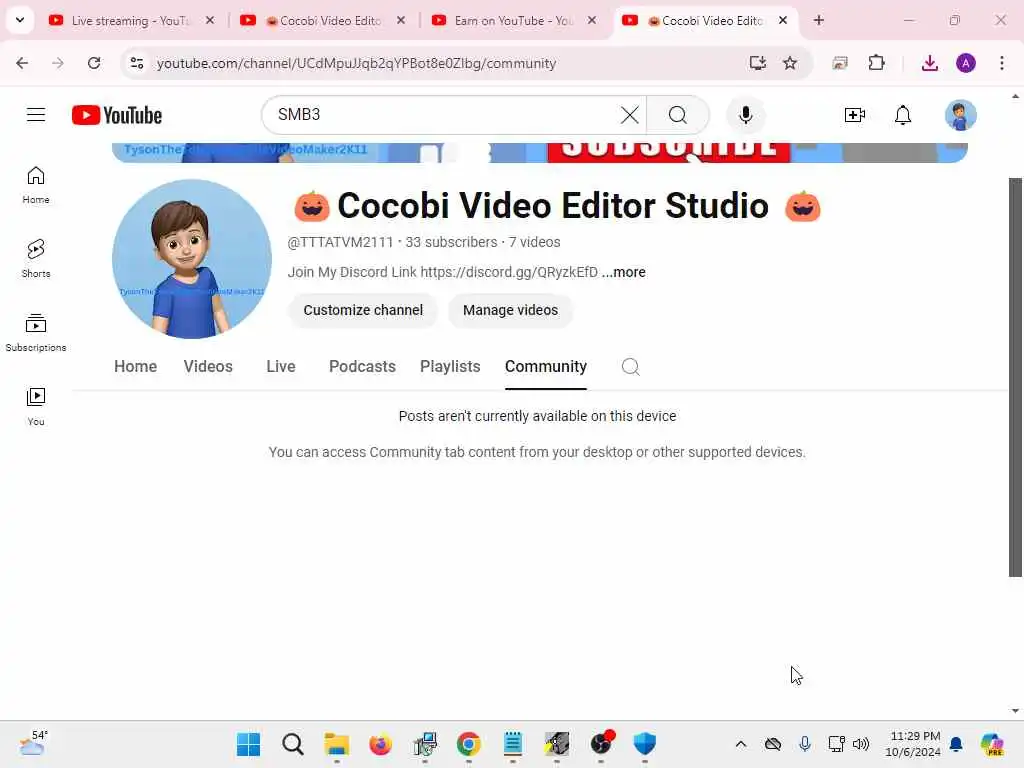Image resolution: width=1024 pixels, height=768 pixels.
Task: Show hidden system tray icons
Action: (741, 743)
